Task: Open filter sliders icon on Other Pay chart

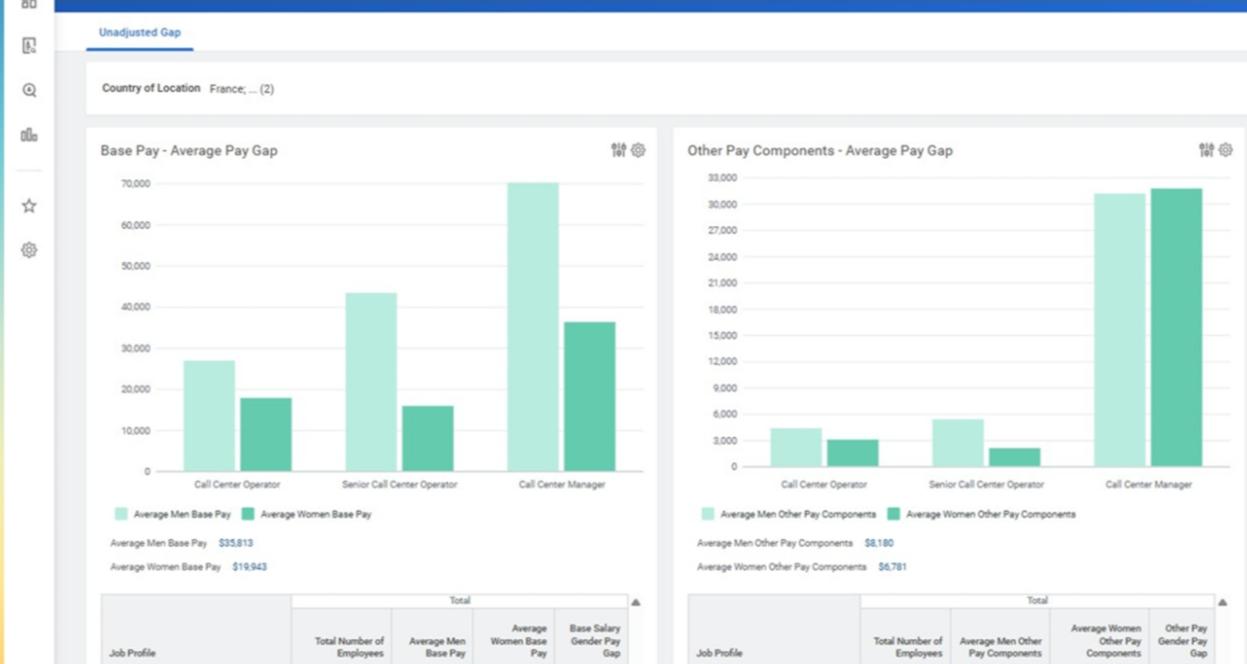Action: coord(1206,150)
